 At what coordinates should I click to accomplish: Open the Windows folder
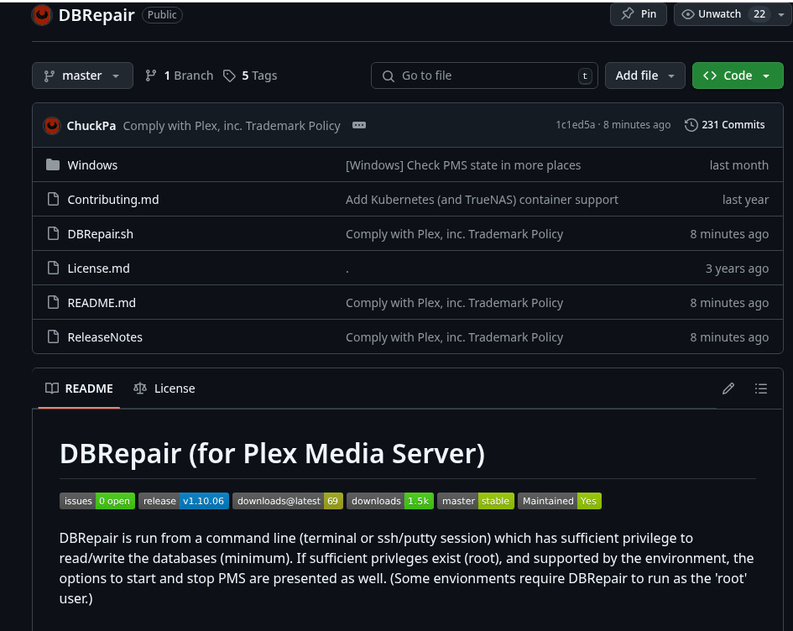point(93,165)
